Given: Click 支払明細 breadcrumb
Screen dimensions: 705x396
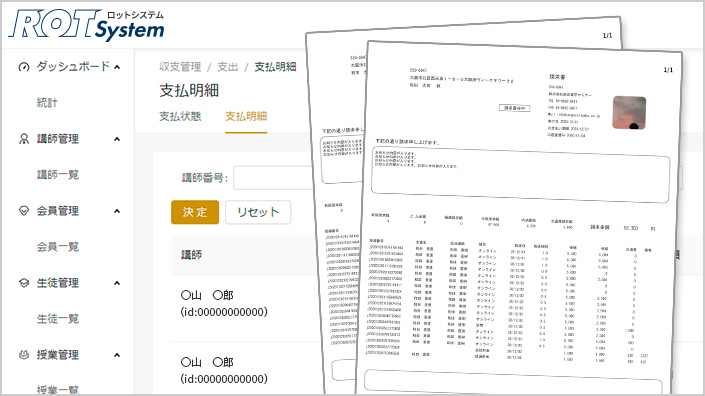Looking at the screenshot, I should tap(275, 67).
